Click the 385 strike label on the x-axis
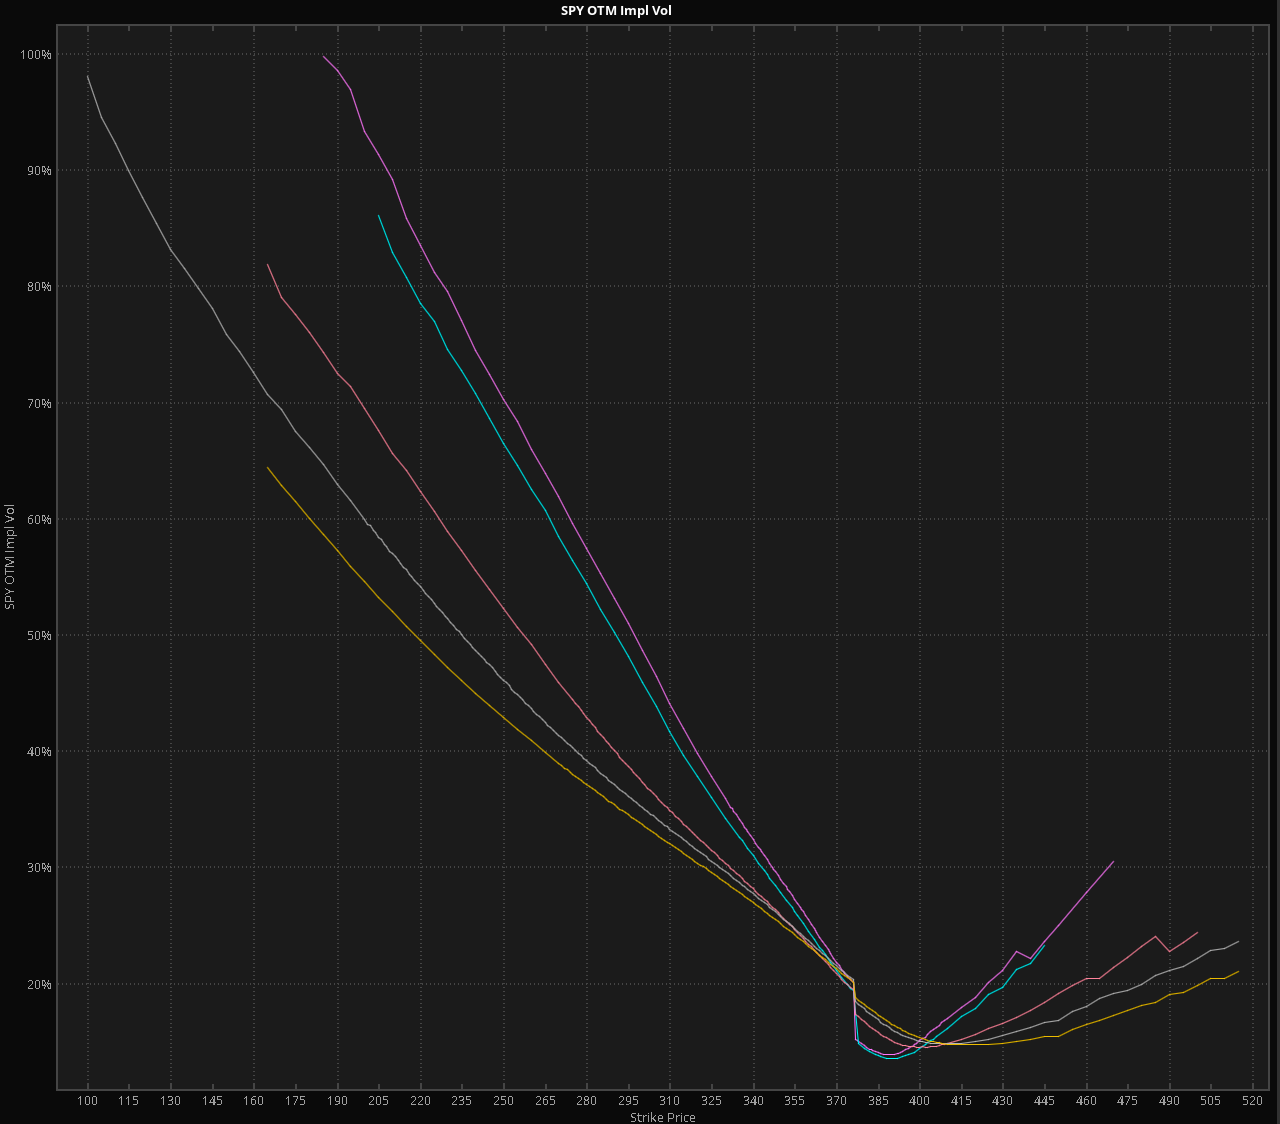The image size is (1280, 1124). pos(878,1101)
